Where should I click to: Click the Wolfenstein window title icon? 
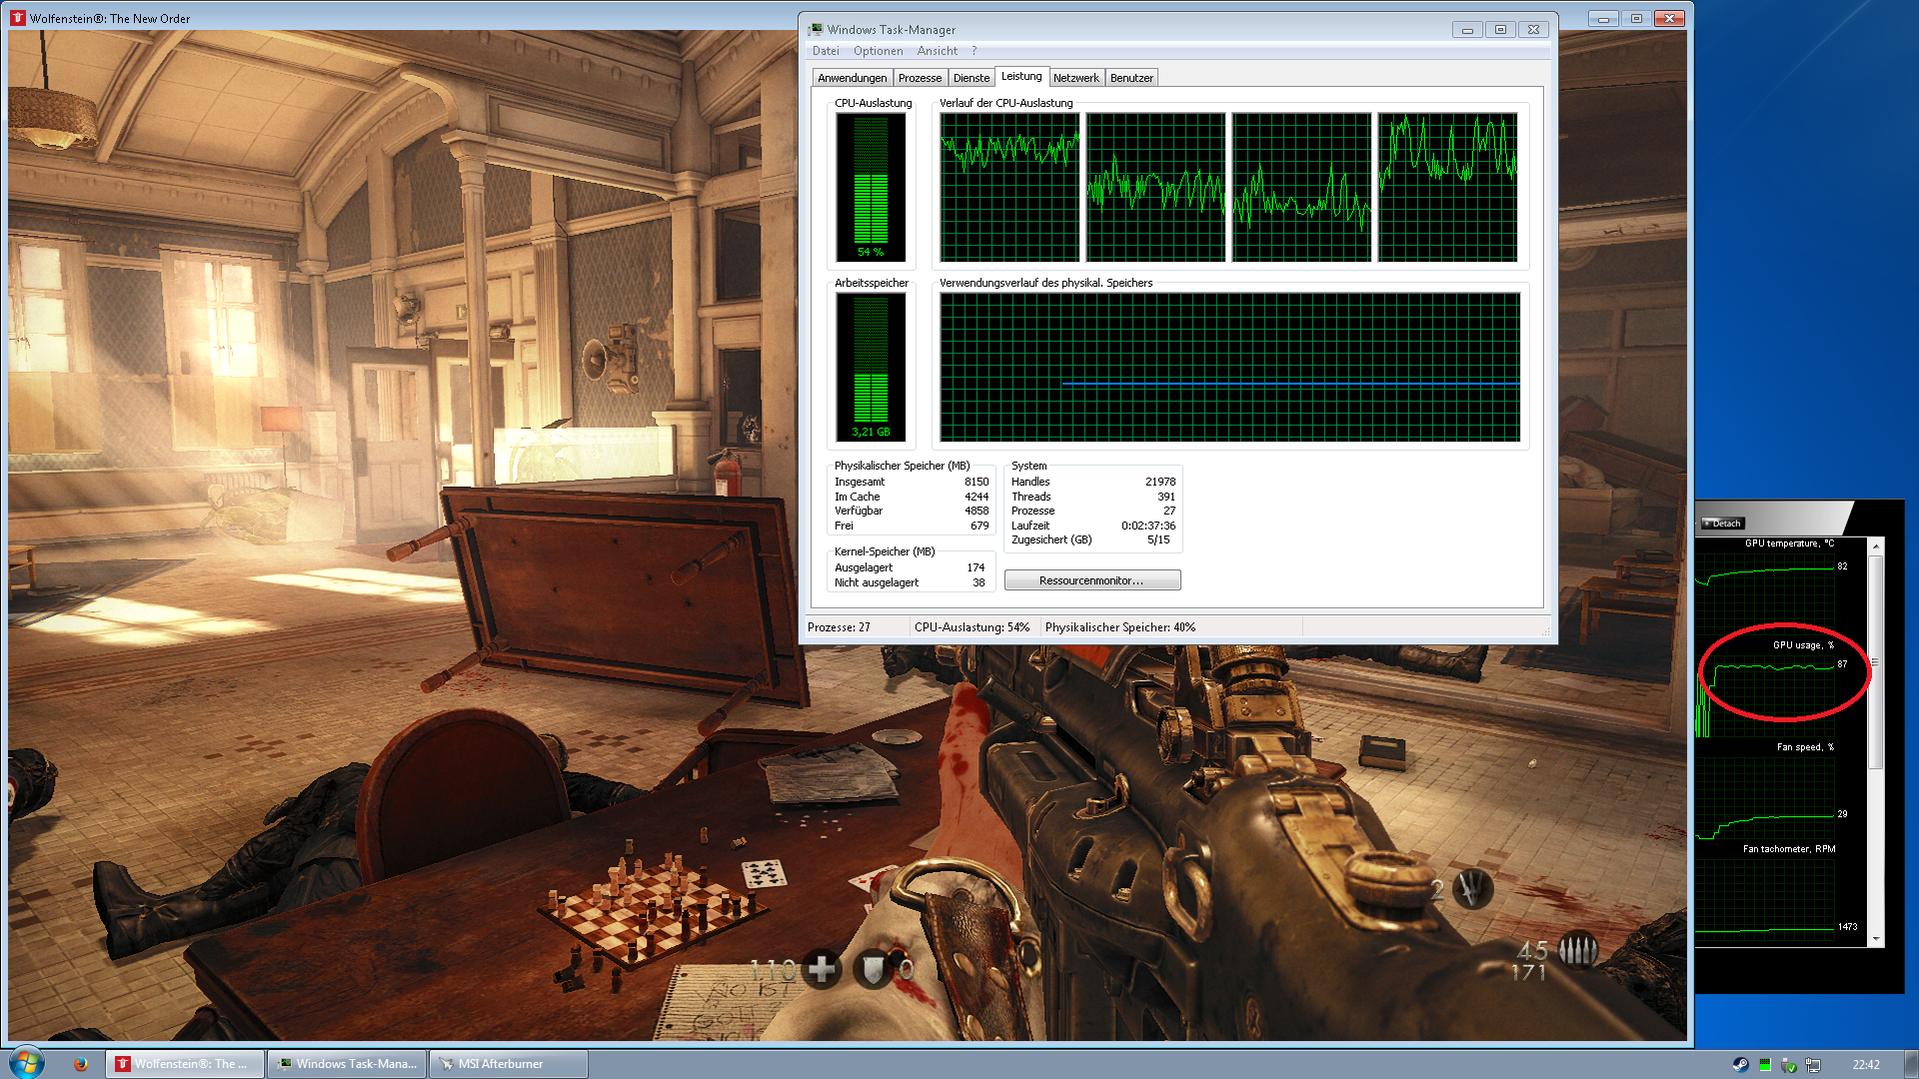18,18
